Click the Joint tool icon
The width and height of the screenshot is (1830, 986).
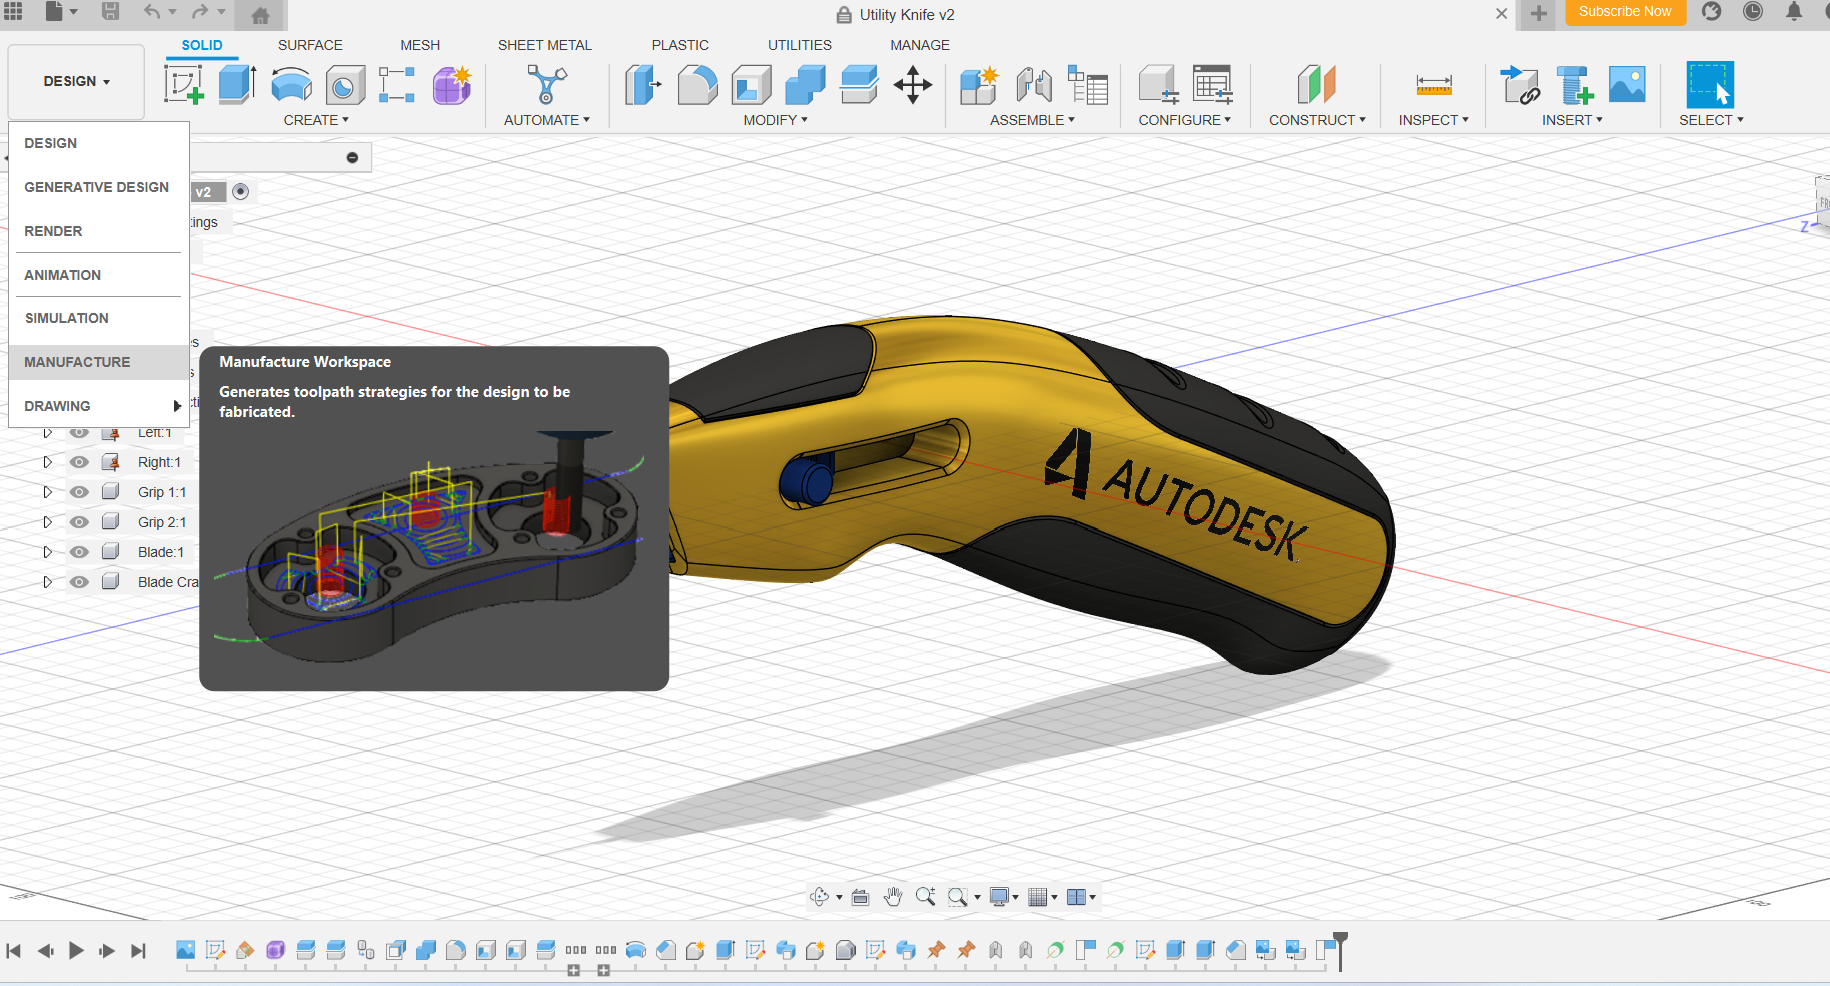[x=1034, y=85]
